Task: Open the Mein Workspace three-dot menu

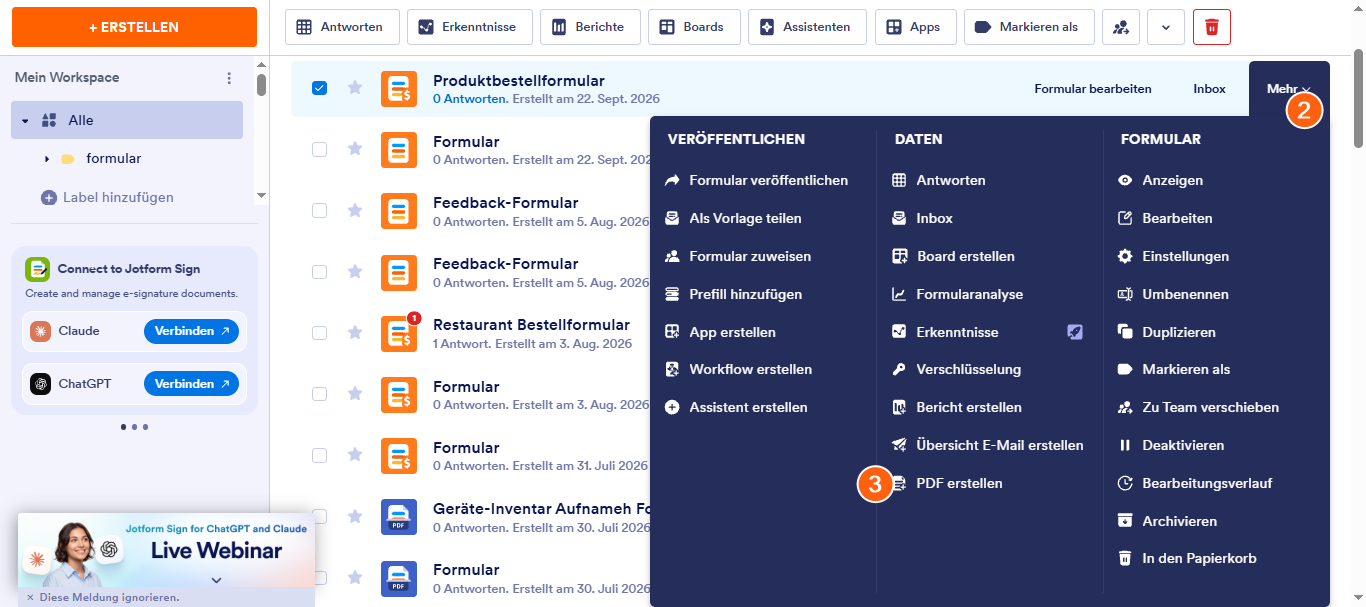Action: [x=229, y=78]
